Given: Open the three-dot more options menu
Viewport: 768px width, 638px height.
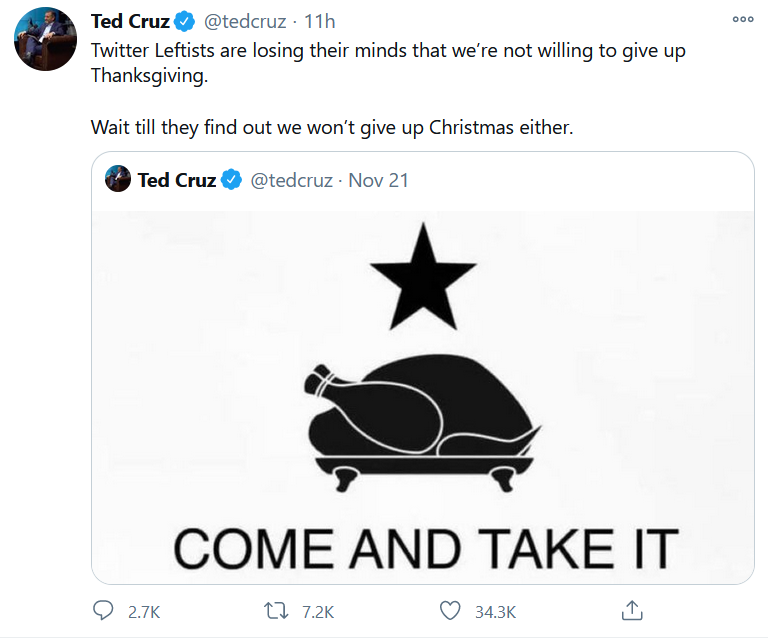Looking at the screenshot, I should pyautogui.click(x=742, y=19).
